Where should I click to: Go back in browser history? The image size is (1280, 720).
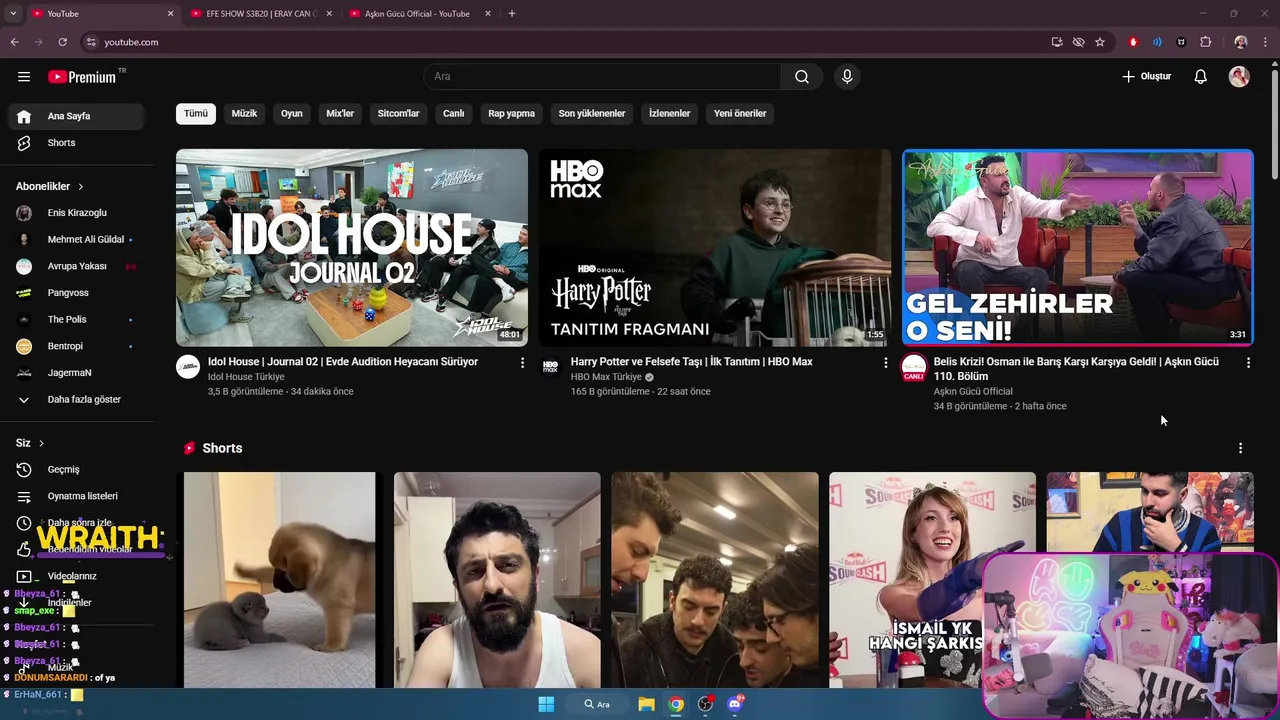14,42
